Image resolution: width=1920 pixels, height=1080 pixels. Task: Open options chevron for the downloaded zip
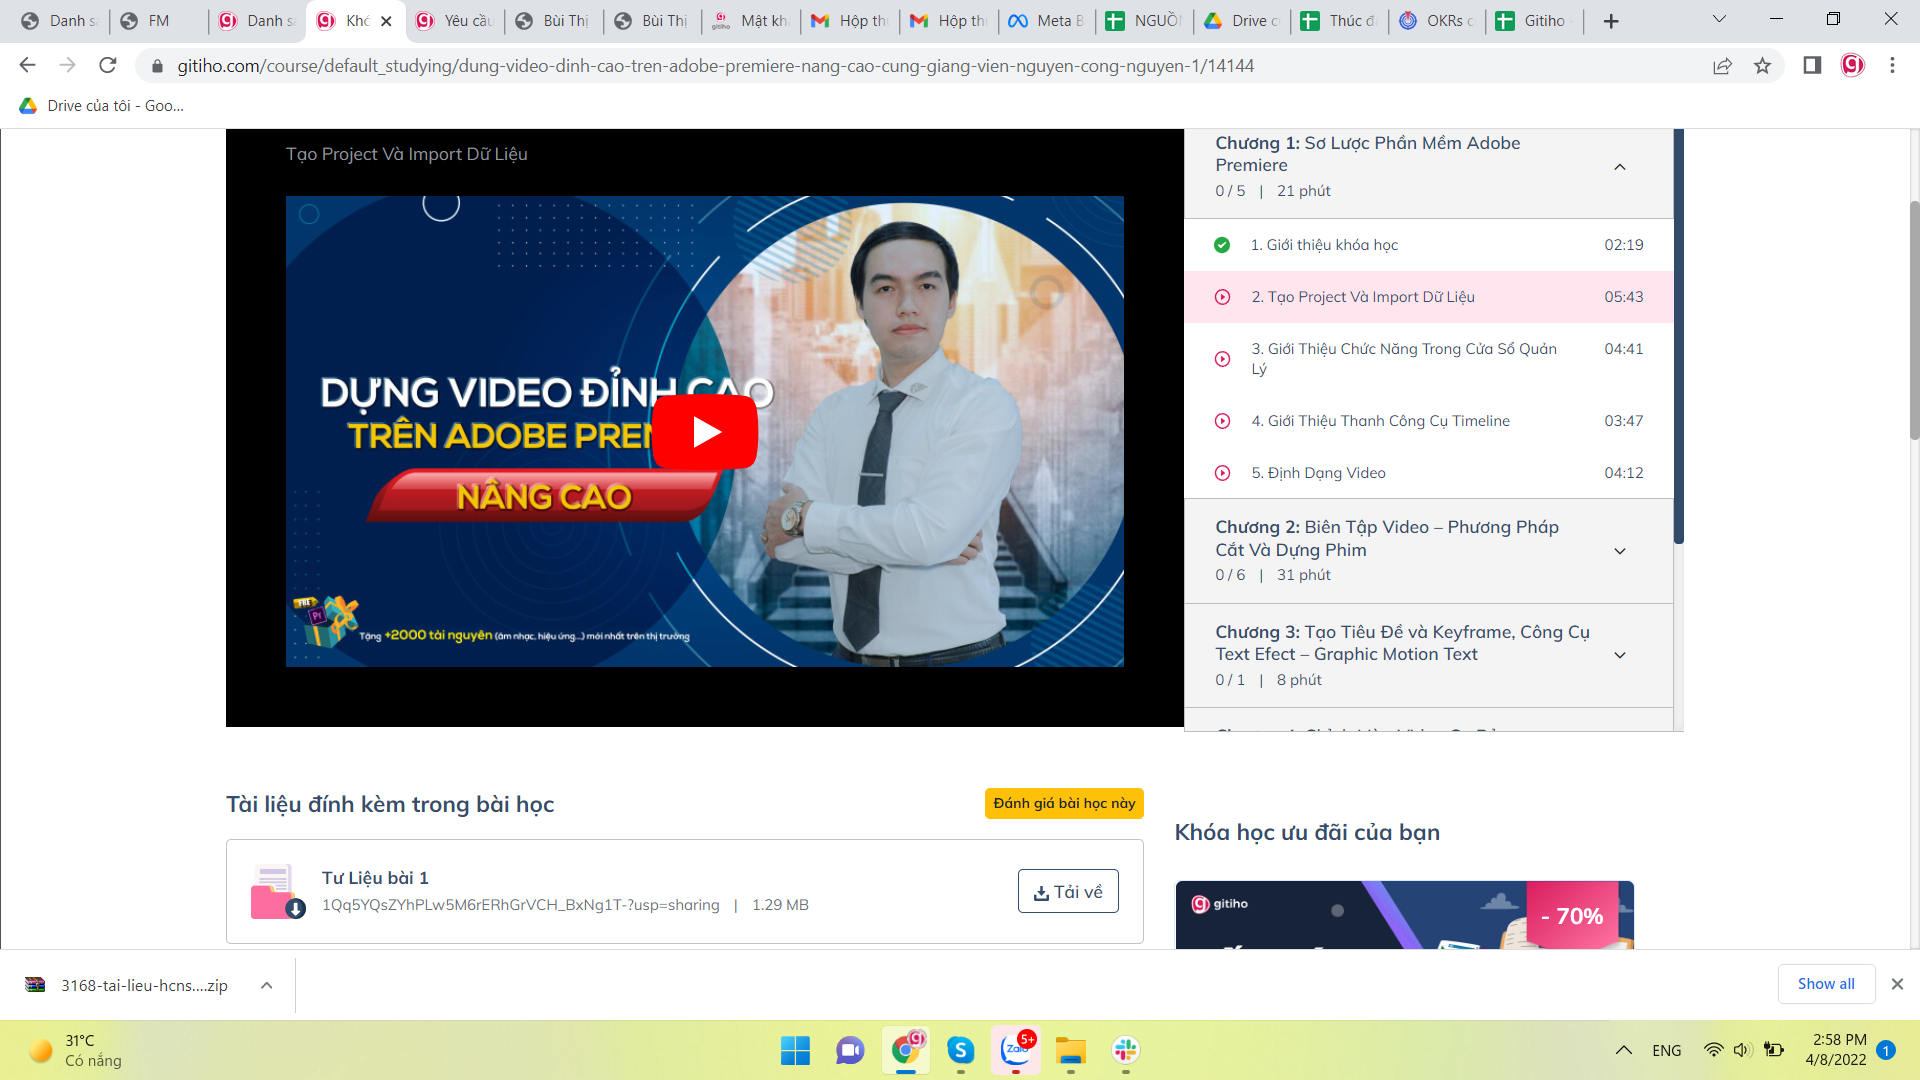[267, 985]
